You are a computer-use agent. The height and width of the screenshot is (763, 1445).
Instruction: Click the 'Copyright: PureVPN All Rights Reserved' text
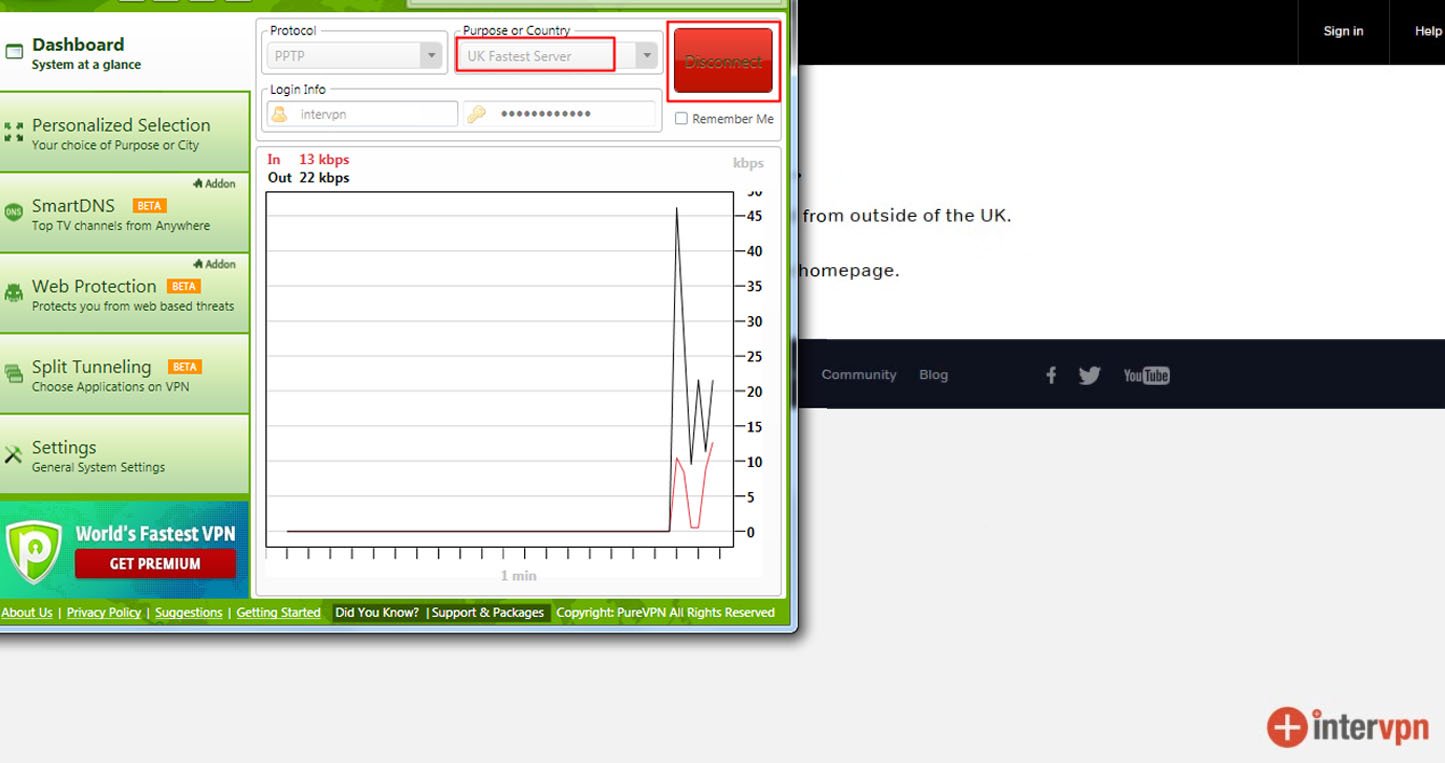(x=665, y=613)
